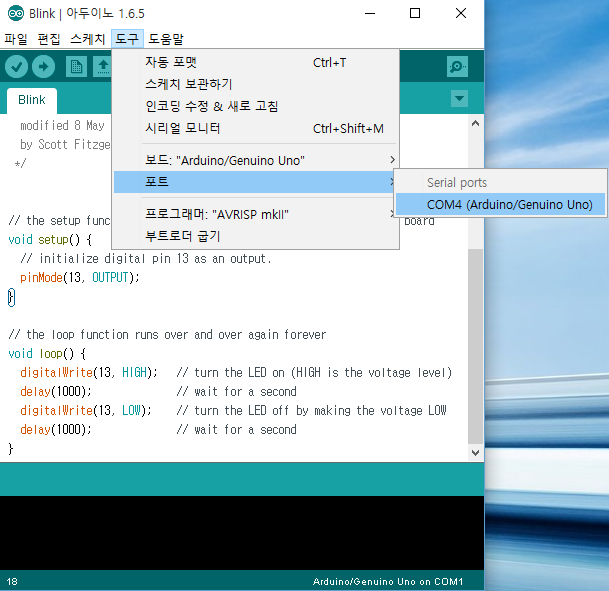Screen dimensions: 609x591
Task: Click the 'initialize digital pin 13' comment
Action: [x=146, y=259]
